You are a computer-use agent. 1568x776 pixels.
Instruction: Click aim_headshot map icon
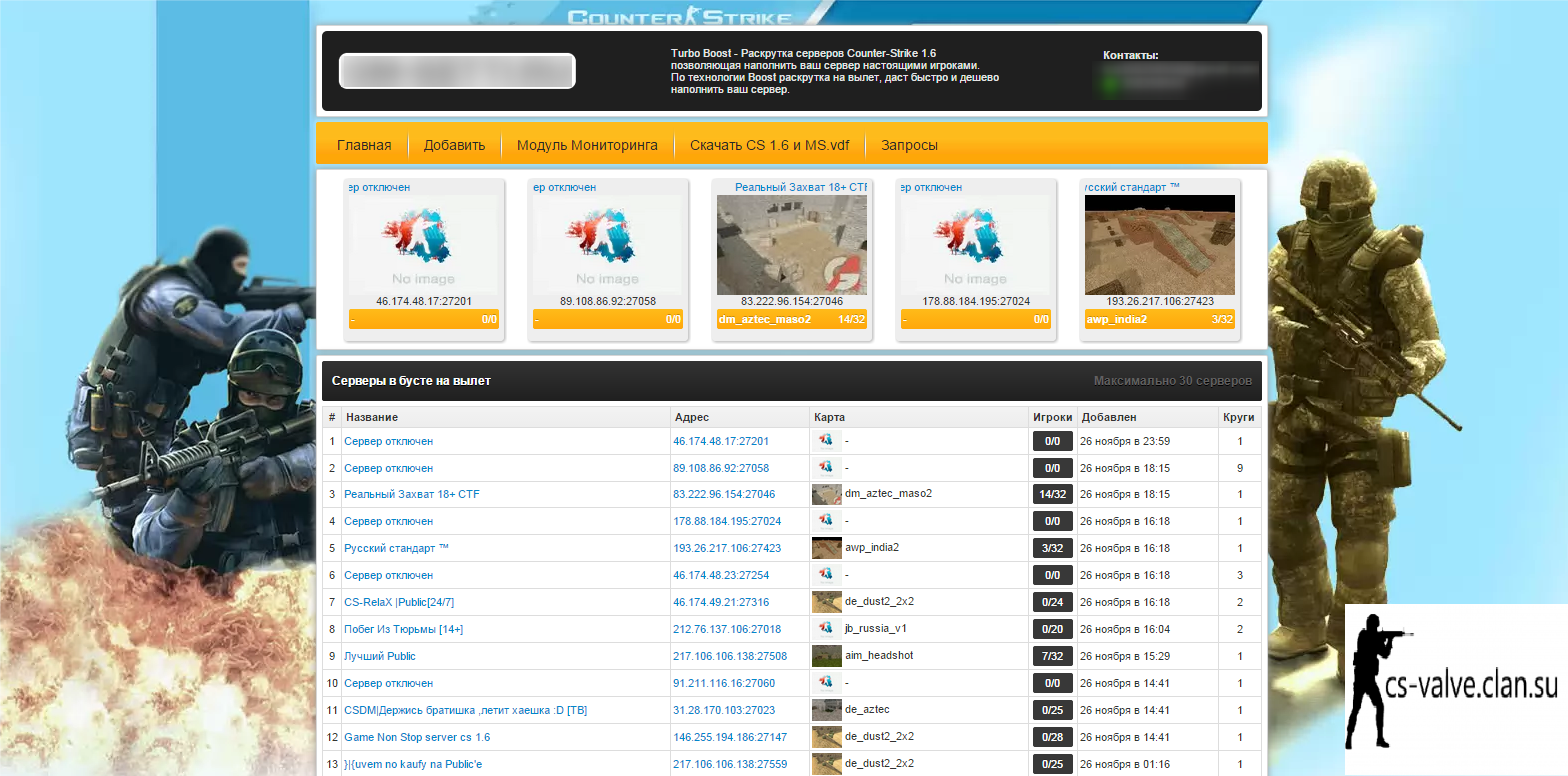(826, 656)
